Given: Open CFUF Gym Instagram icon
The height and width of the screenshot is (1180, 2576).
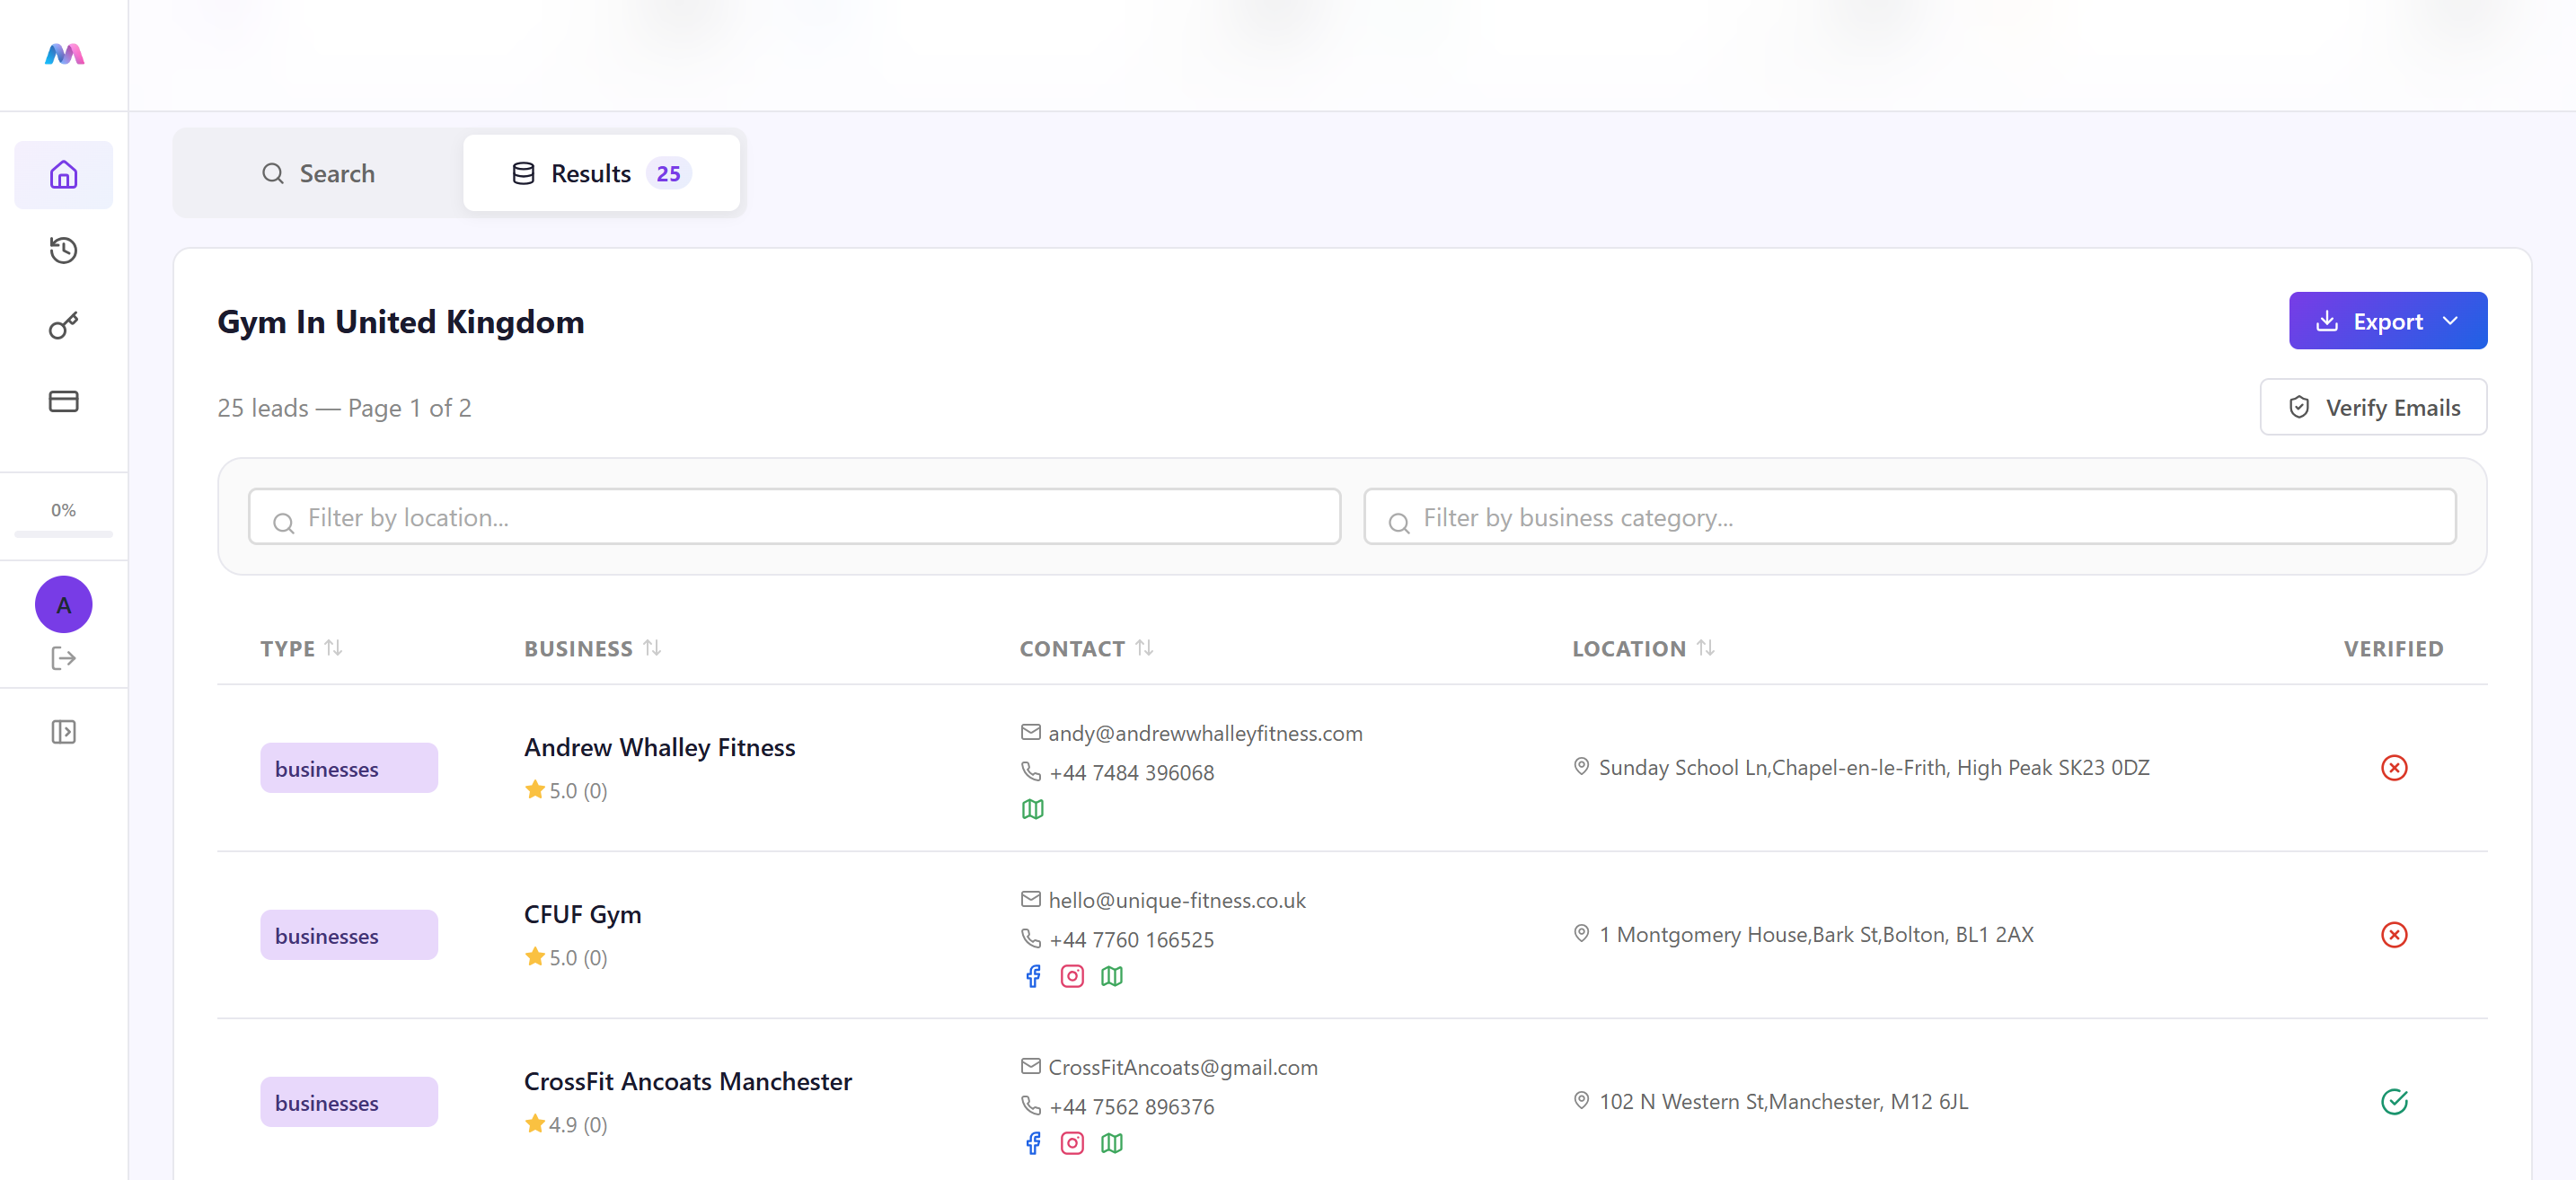Looking at the screenshot, I should click(1072, 976).
